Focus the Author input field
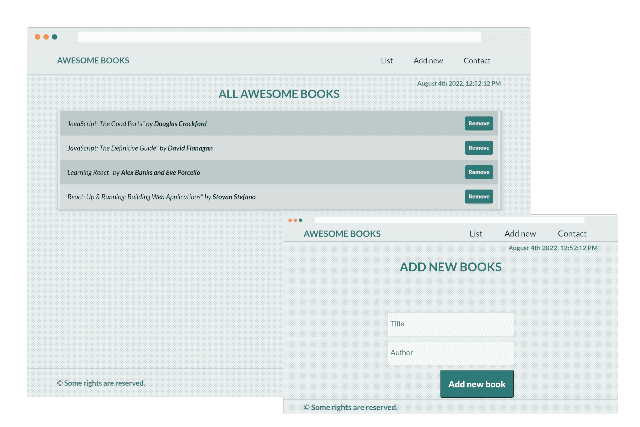The height and width of the screenshot is (427, 640). (x=450, y=353)
